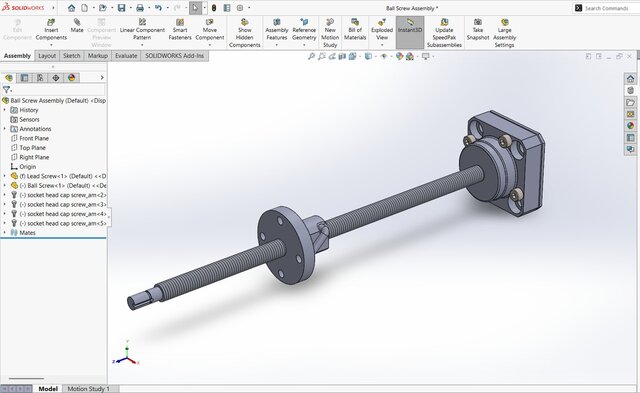Click the Print icon
640x393 pixels.
point(140,8)
